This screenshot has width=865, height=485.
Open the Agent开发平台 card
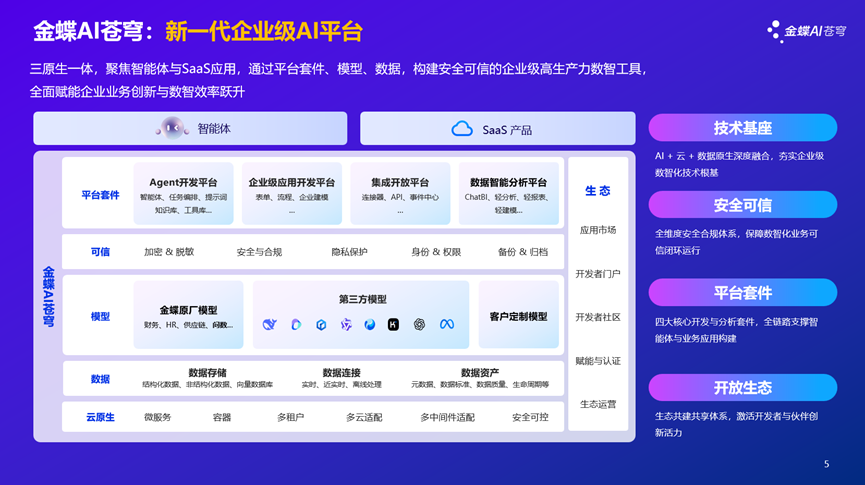tap(183, 194)
